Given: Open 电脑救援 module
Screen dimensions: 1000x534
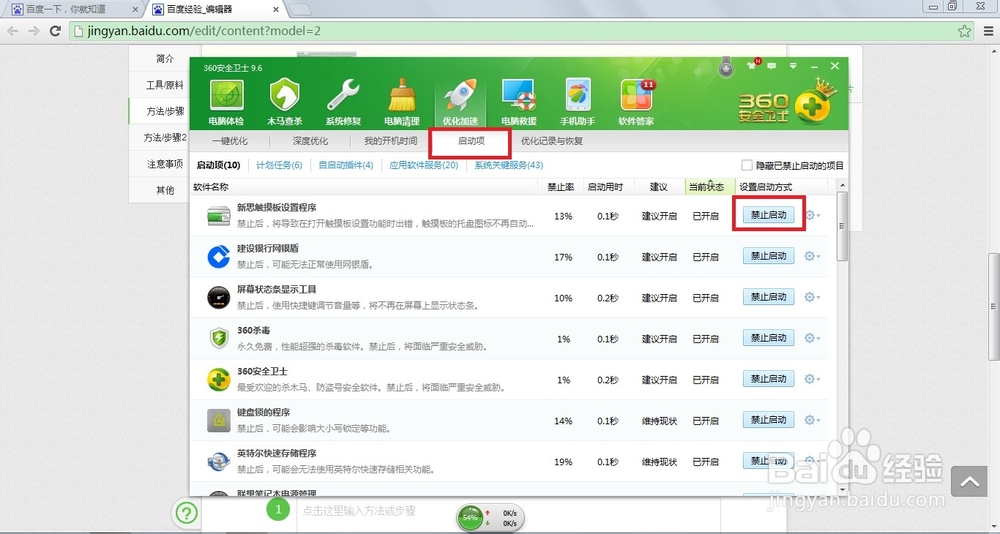Looking at the screenshot, I should point(518,102).
